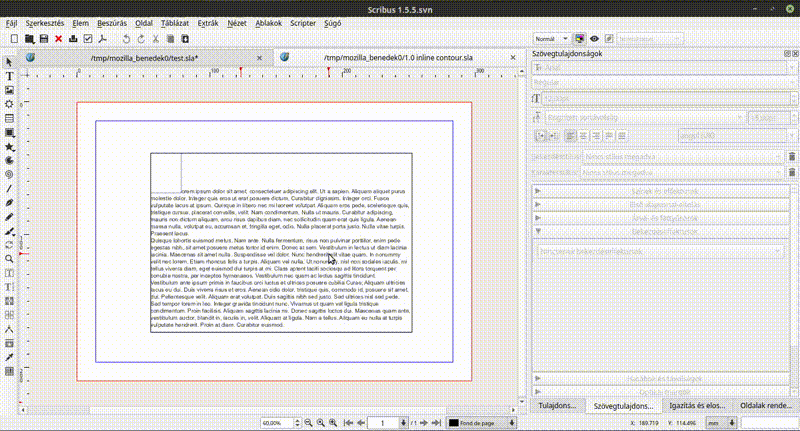Select the Image Frame tool

(x=10, y=90)
